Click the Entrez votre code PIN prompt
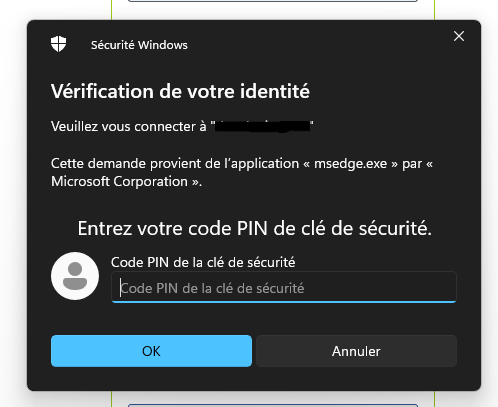 (255, 228)
